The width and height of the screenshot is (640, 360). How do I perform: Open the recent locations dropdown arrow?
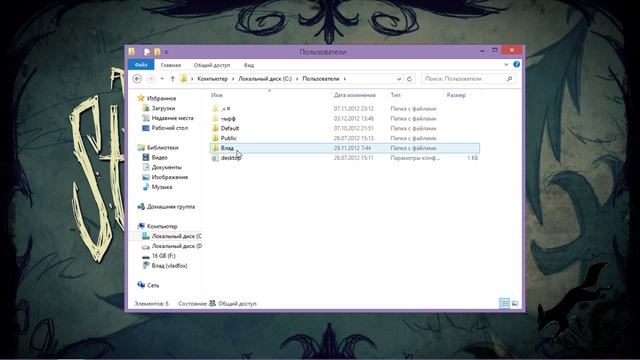(162, 79)
